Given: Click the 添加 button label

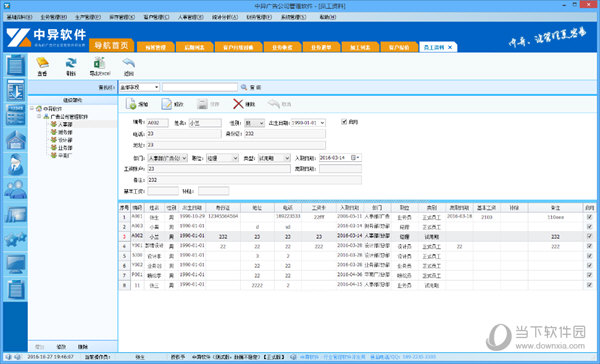Looking at the screenshot, I should click(x=143, y=104).
